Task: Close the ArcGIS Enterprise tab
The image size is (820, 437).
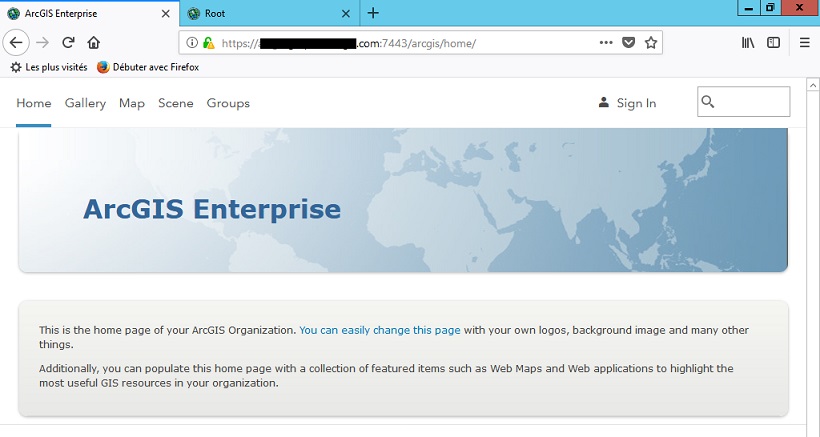Action: (x=165, y=14)
